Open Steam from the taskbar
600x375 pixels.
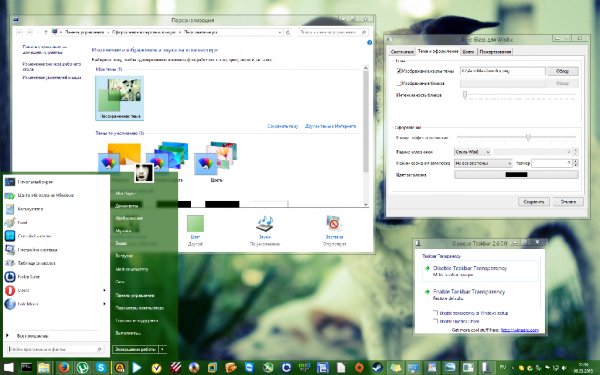click(377, 368)
